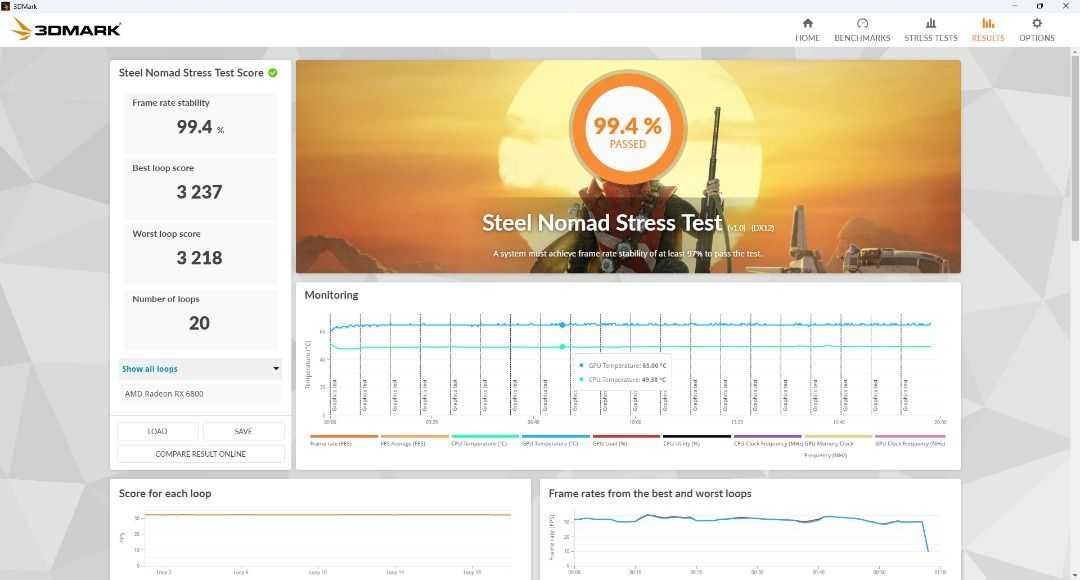Click COMPARE RESULT ONLINE
Image resolution: width=1080 pixels, height=580 pixels.
pos(200,454)
